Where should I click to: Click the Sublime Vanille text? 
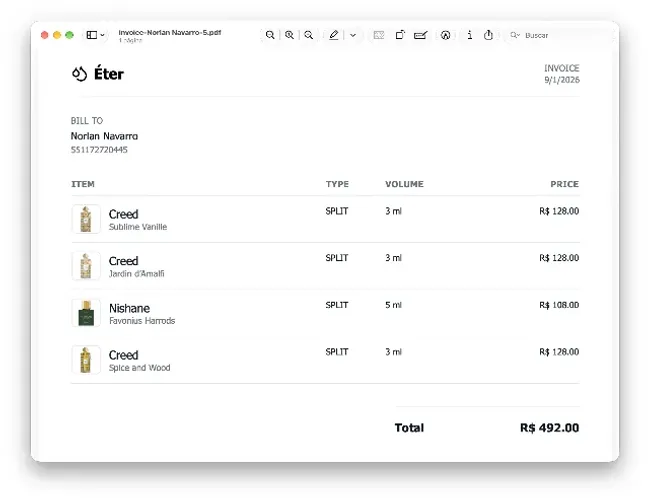coord(138,227)
